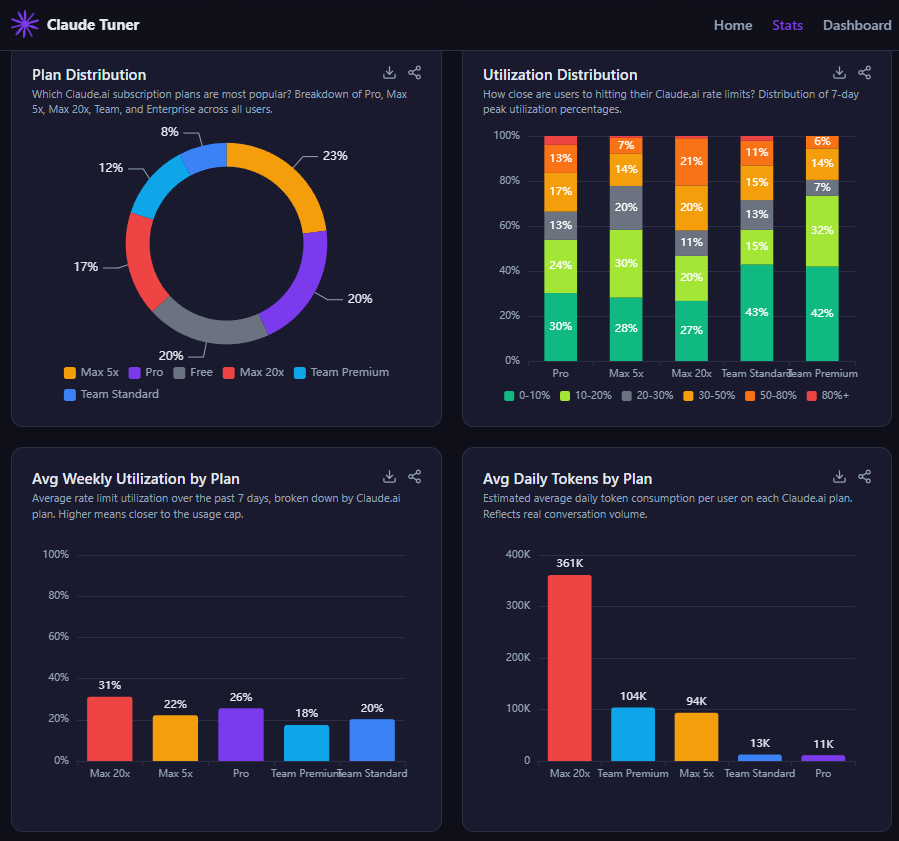Toggle the Max 5x legend item
The height and width of the screenshot is (841, 899).
pos(91,372)
